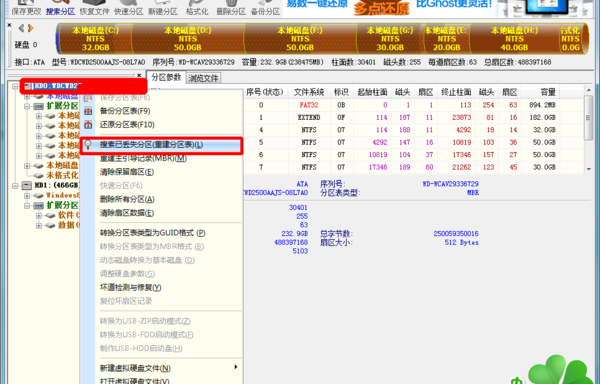Viewport: 600px width, 384px height.
Task: Expand the 软件 partition node
Action: tap(39, 215)
